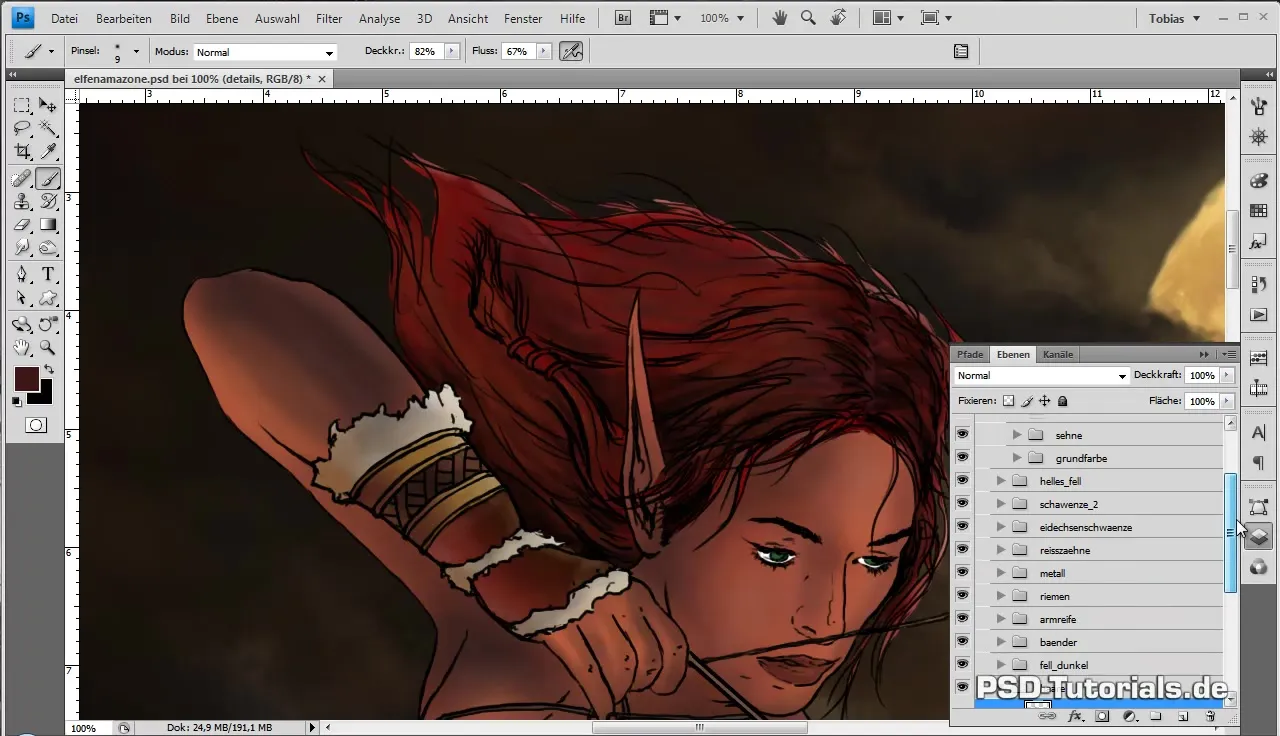Open the Fenster menu
The image size is (1280, 736).
coord(523,18)
